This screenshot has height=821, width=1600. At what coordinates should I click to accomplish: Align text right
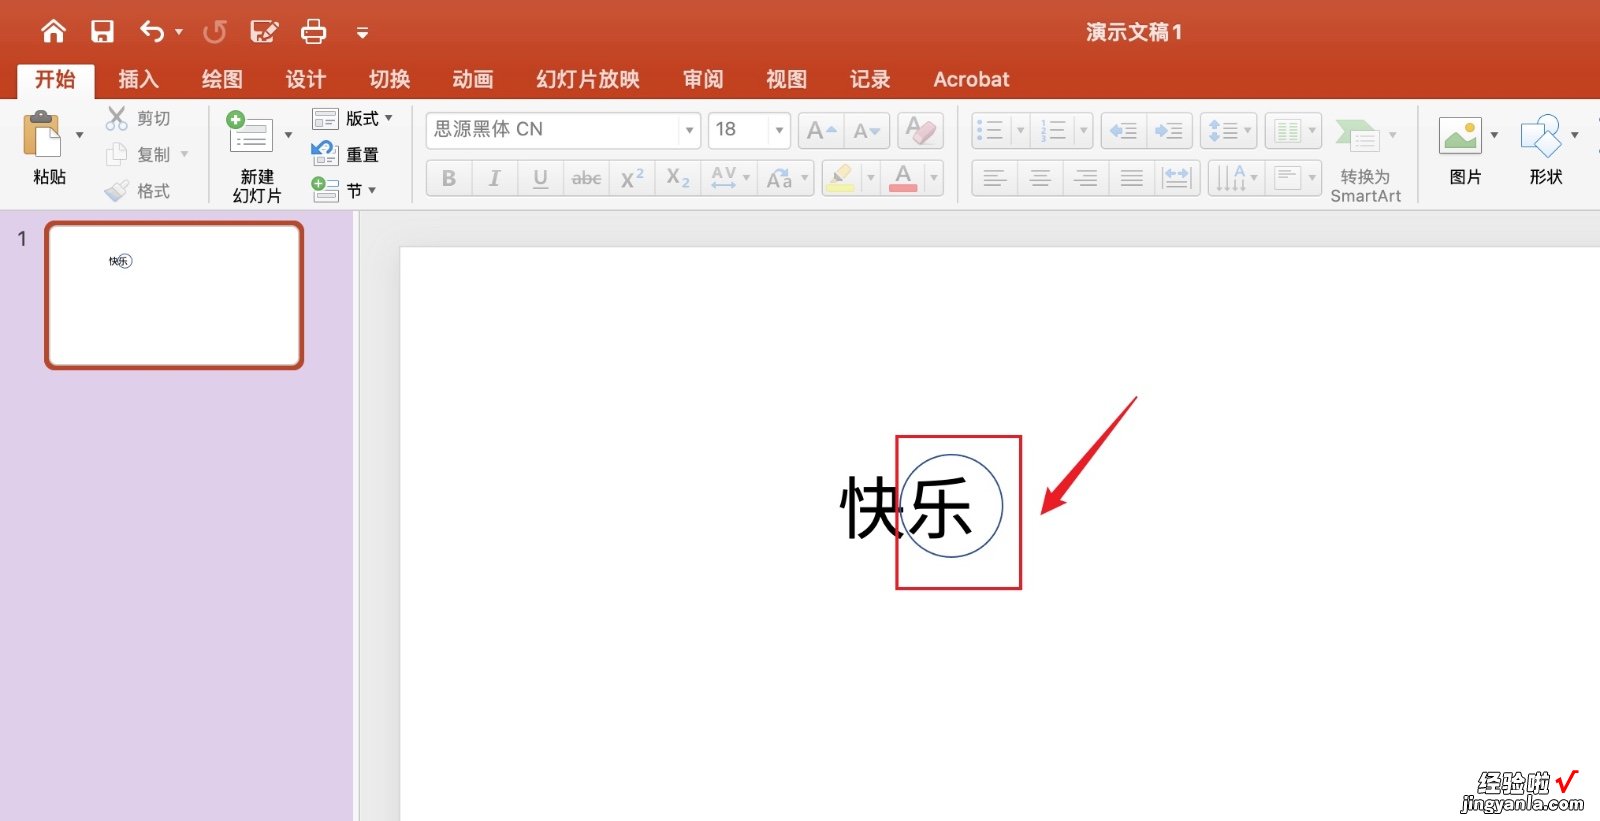coord(1086,178)
